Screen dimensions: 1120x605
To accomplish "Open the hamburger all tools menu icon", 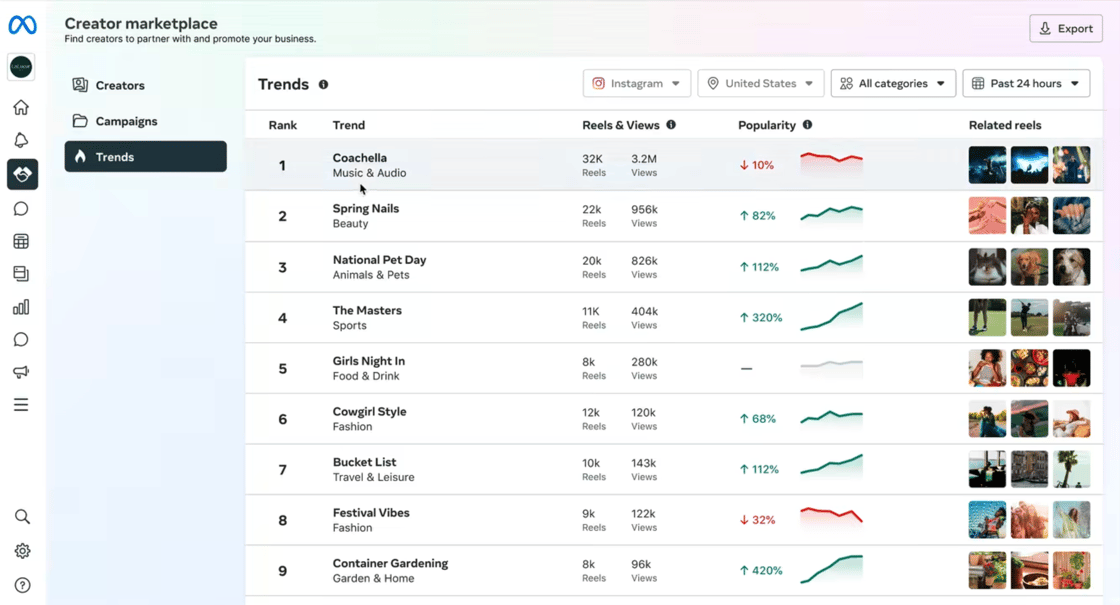I will tap(21, 405).
